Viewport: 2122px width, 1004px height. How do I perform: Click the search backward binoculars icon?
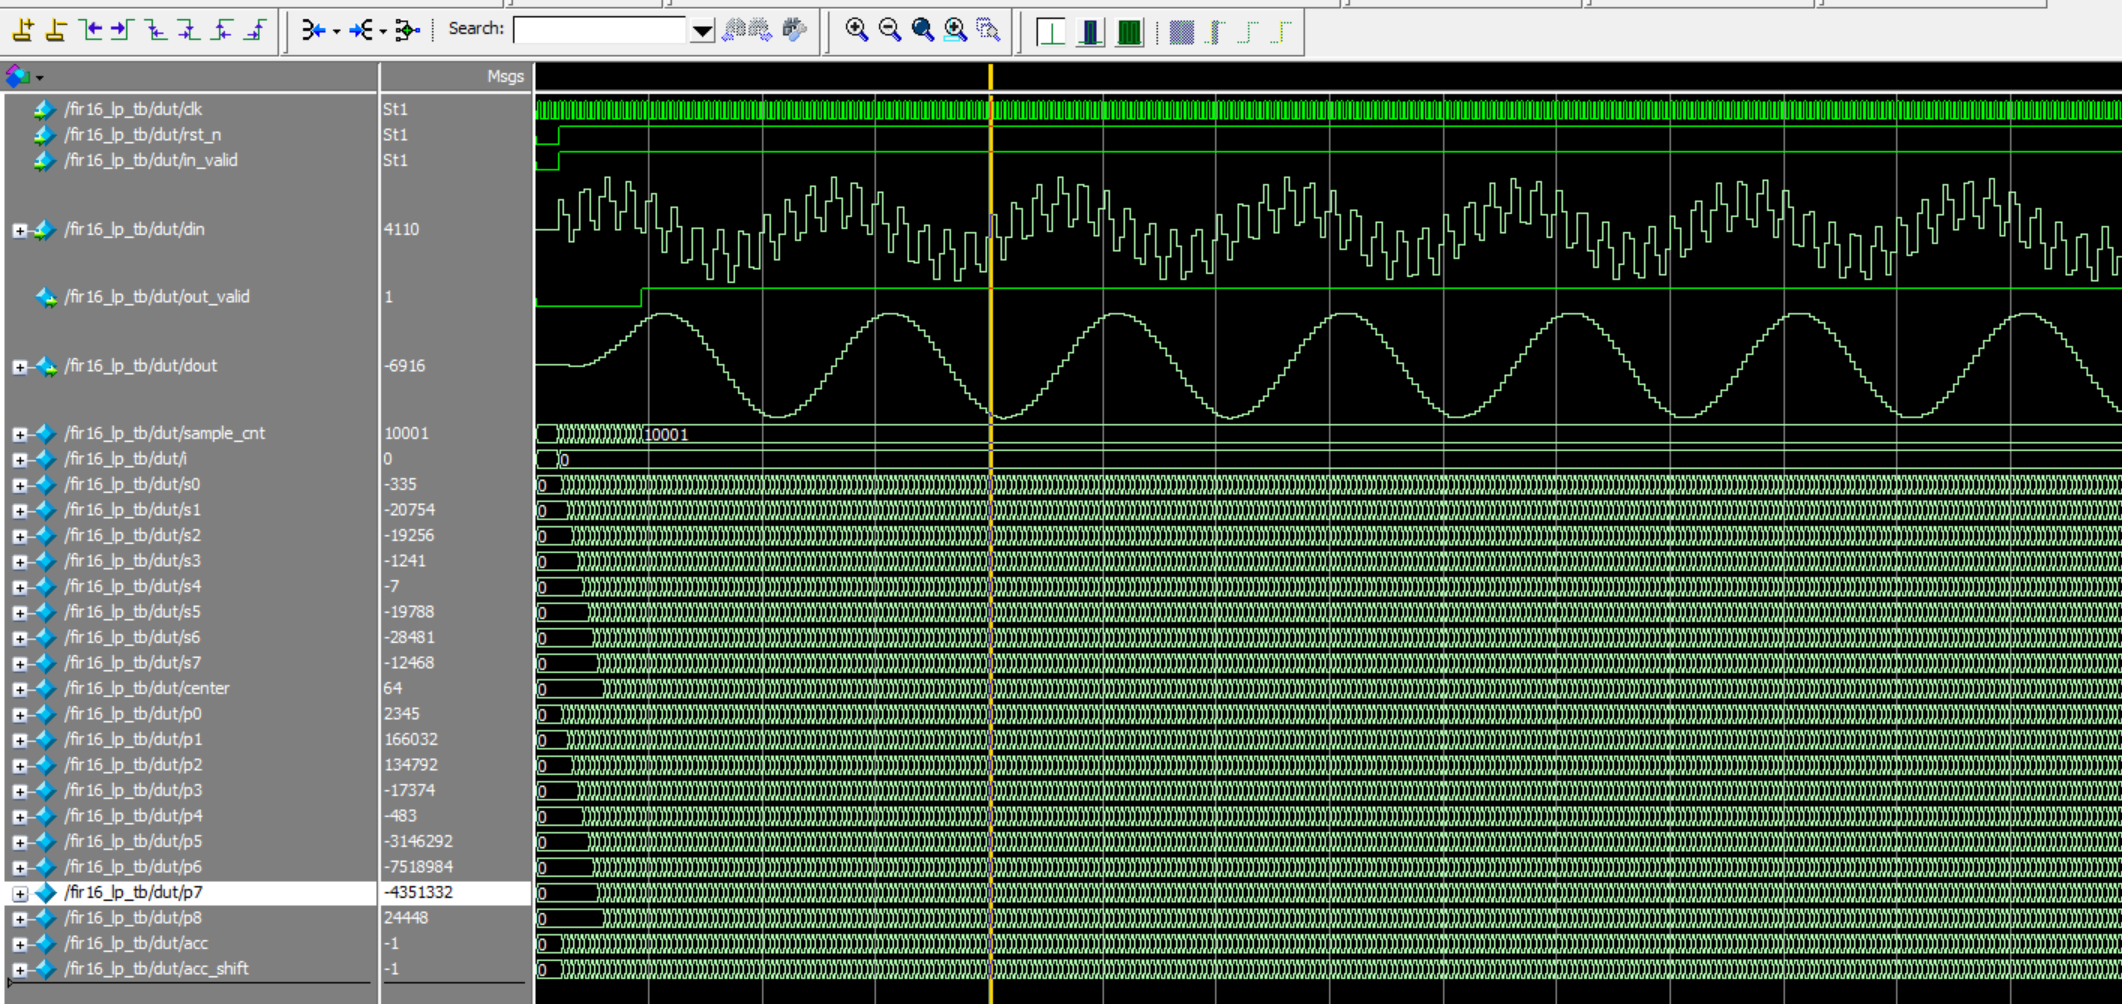733,30
